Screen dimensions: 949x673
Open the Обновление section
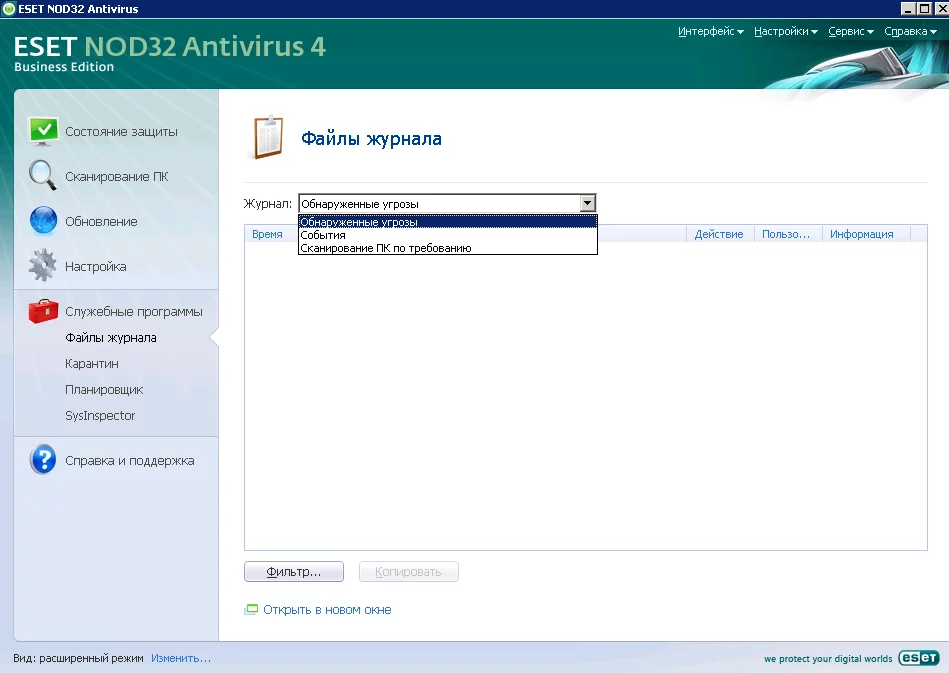(x=101, y=222)
